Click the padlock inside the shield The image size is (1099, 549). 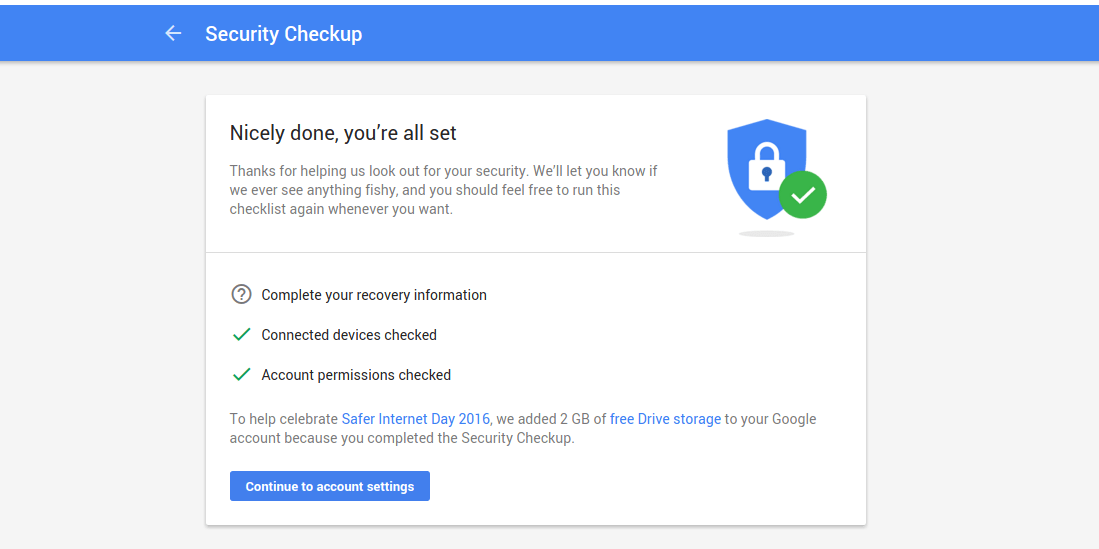coord(766,166)
